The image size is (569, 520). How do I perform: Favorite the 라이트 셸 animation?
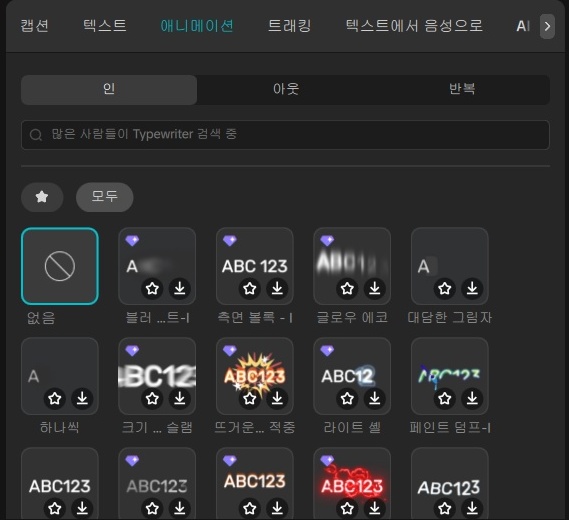tap(347, 398)
